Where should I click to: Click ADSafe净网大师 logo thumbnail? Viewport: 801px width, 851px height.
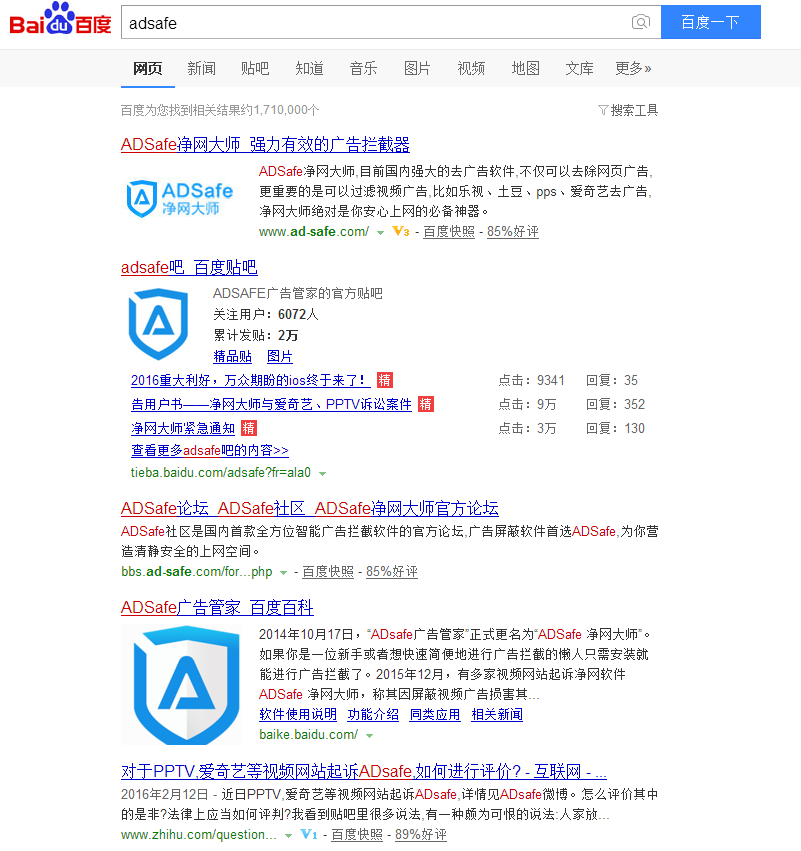point(180,199)
